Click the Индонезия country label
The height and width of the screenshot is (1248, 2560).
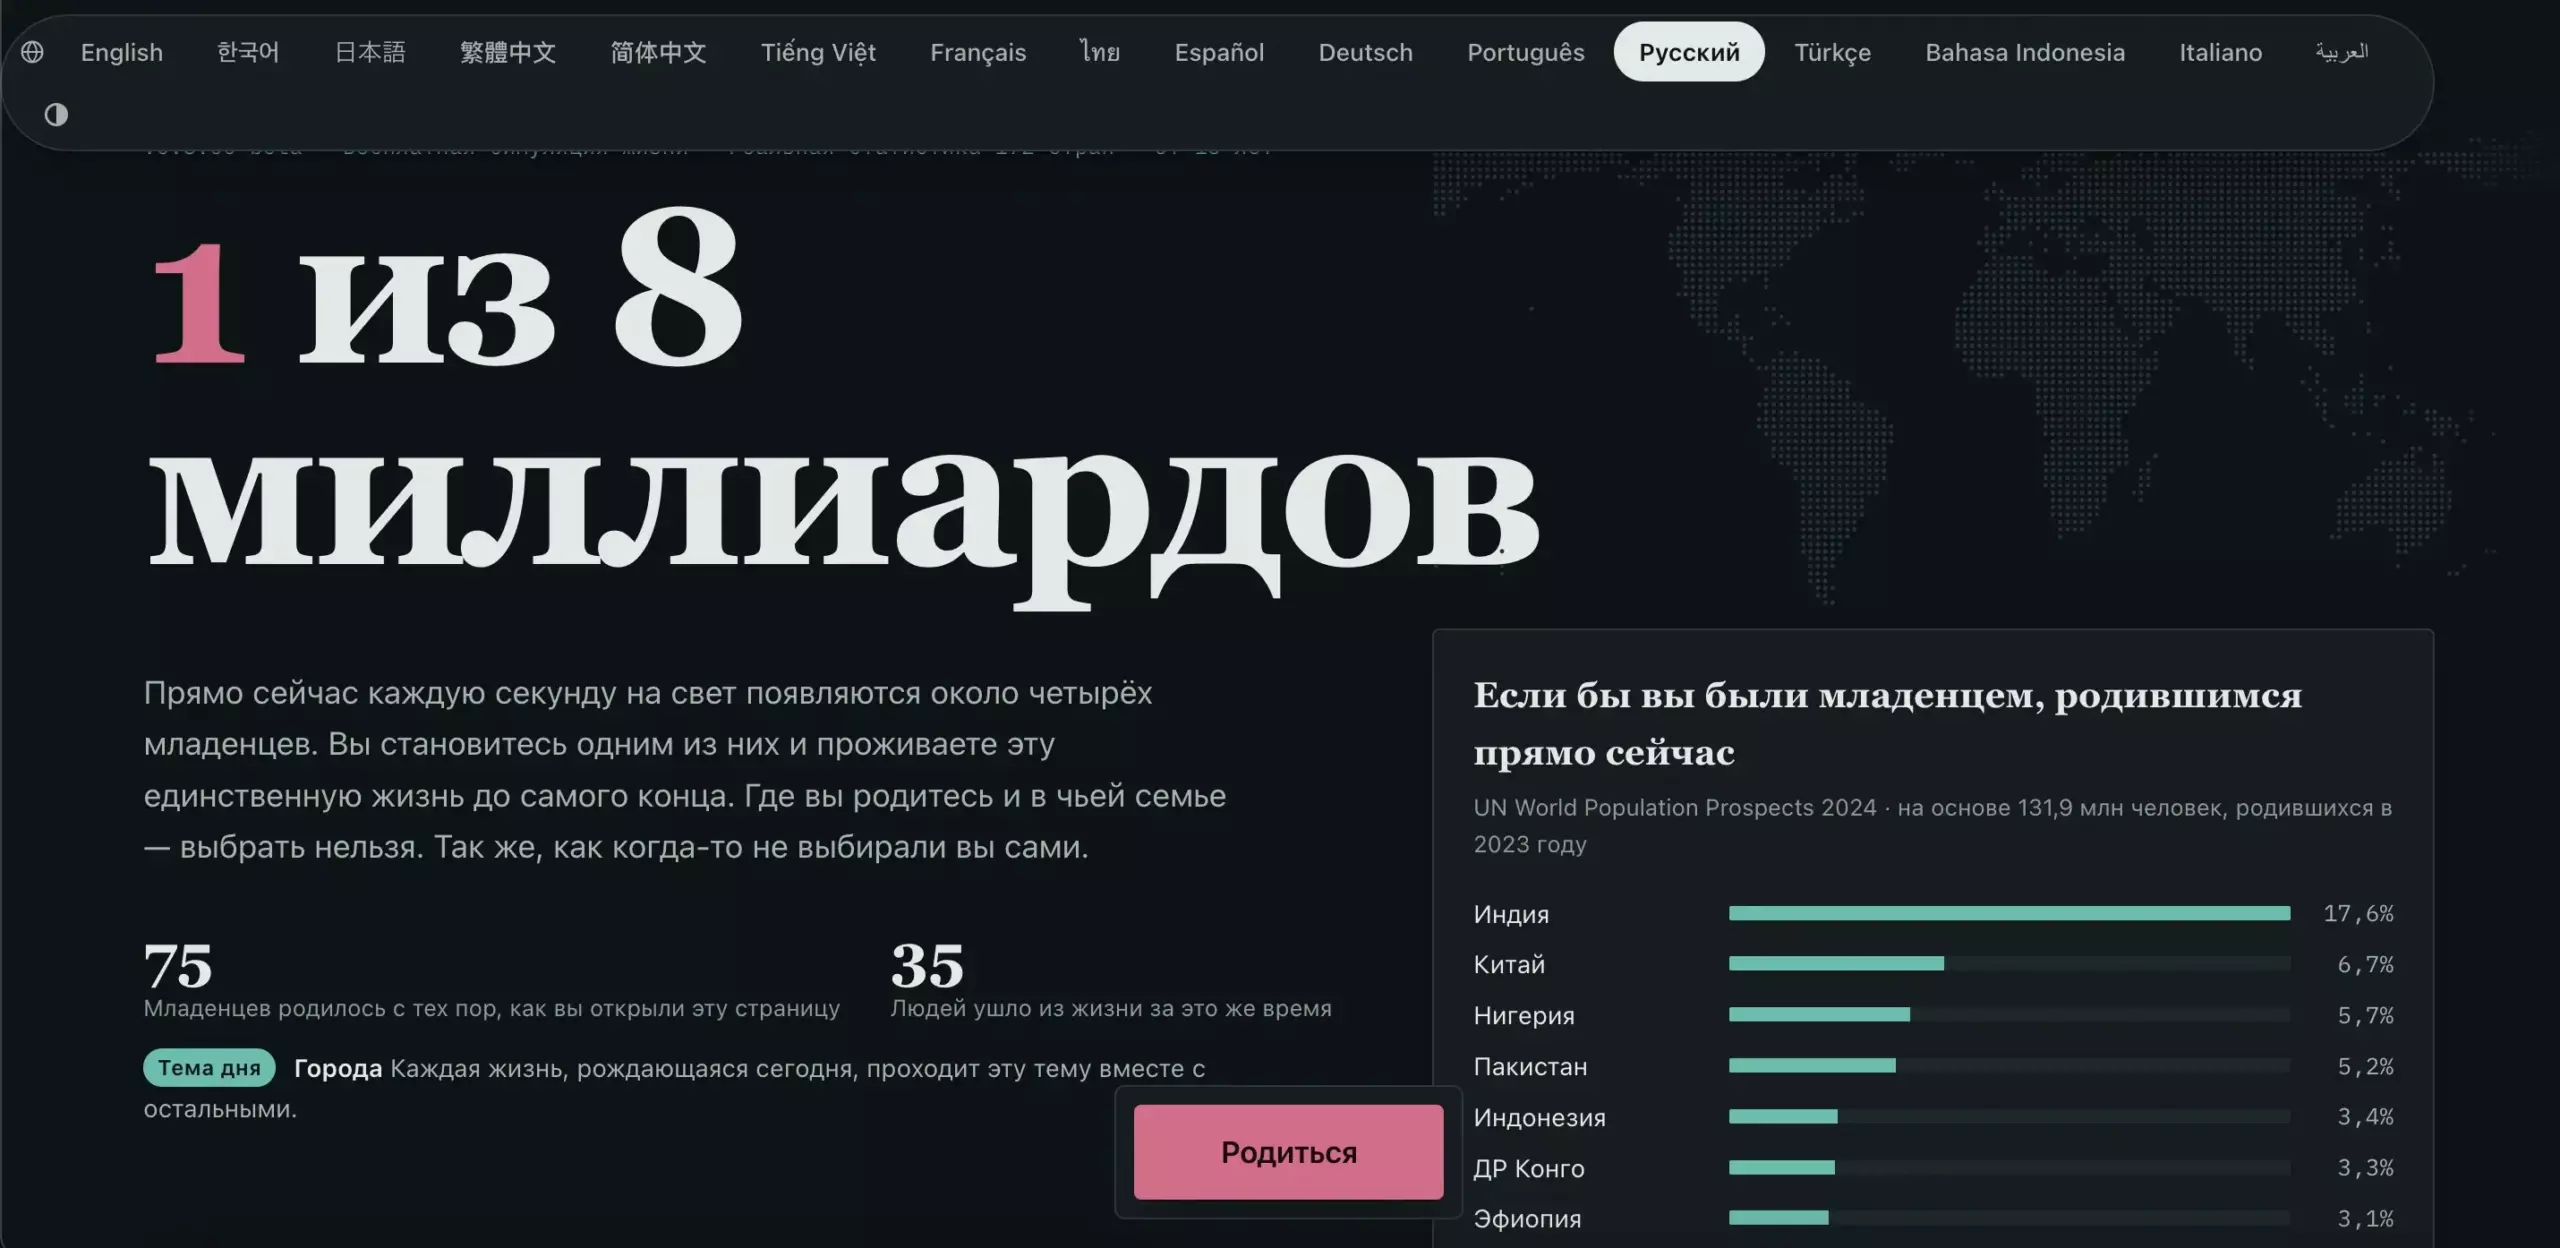point(1539,1117)
